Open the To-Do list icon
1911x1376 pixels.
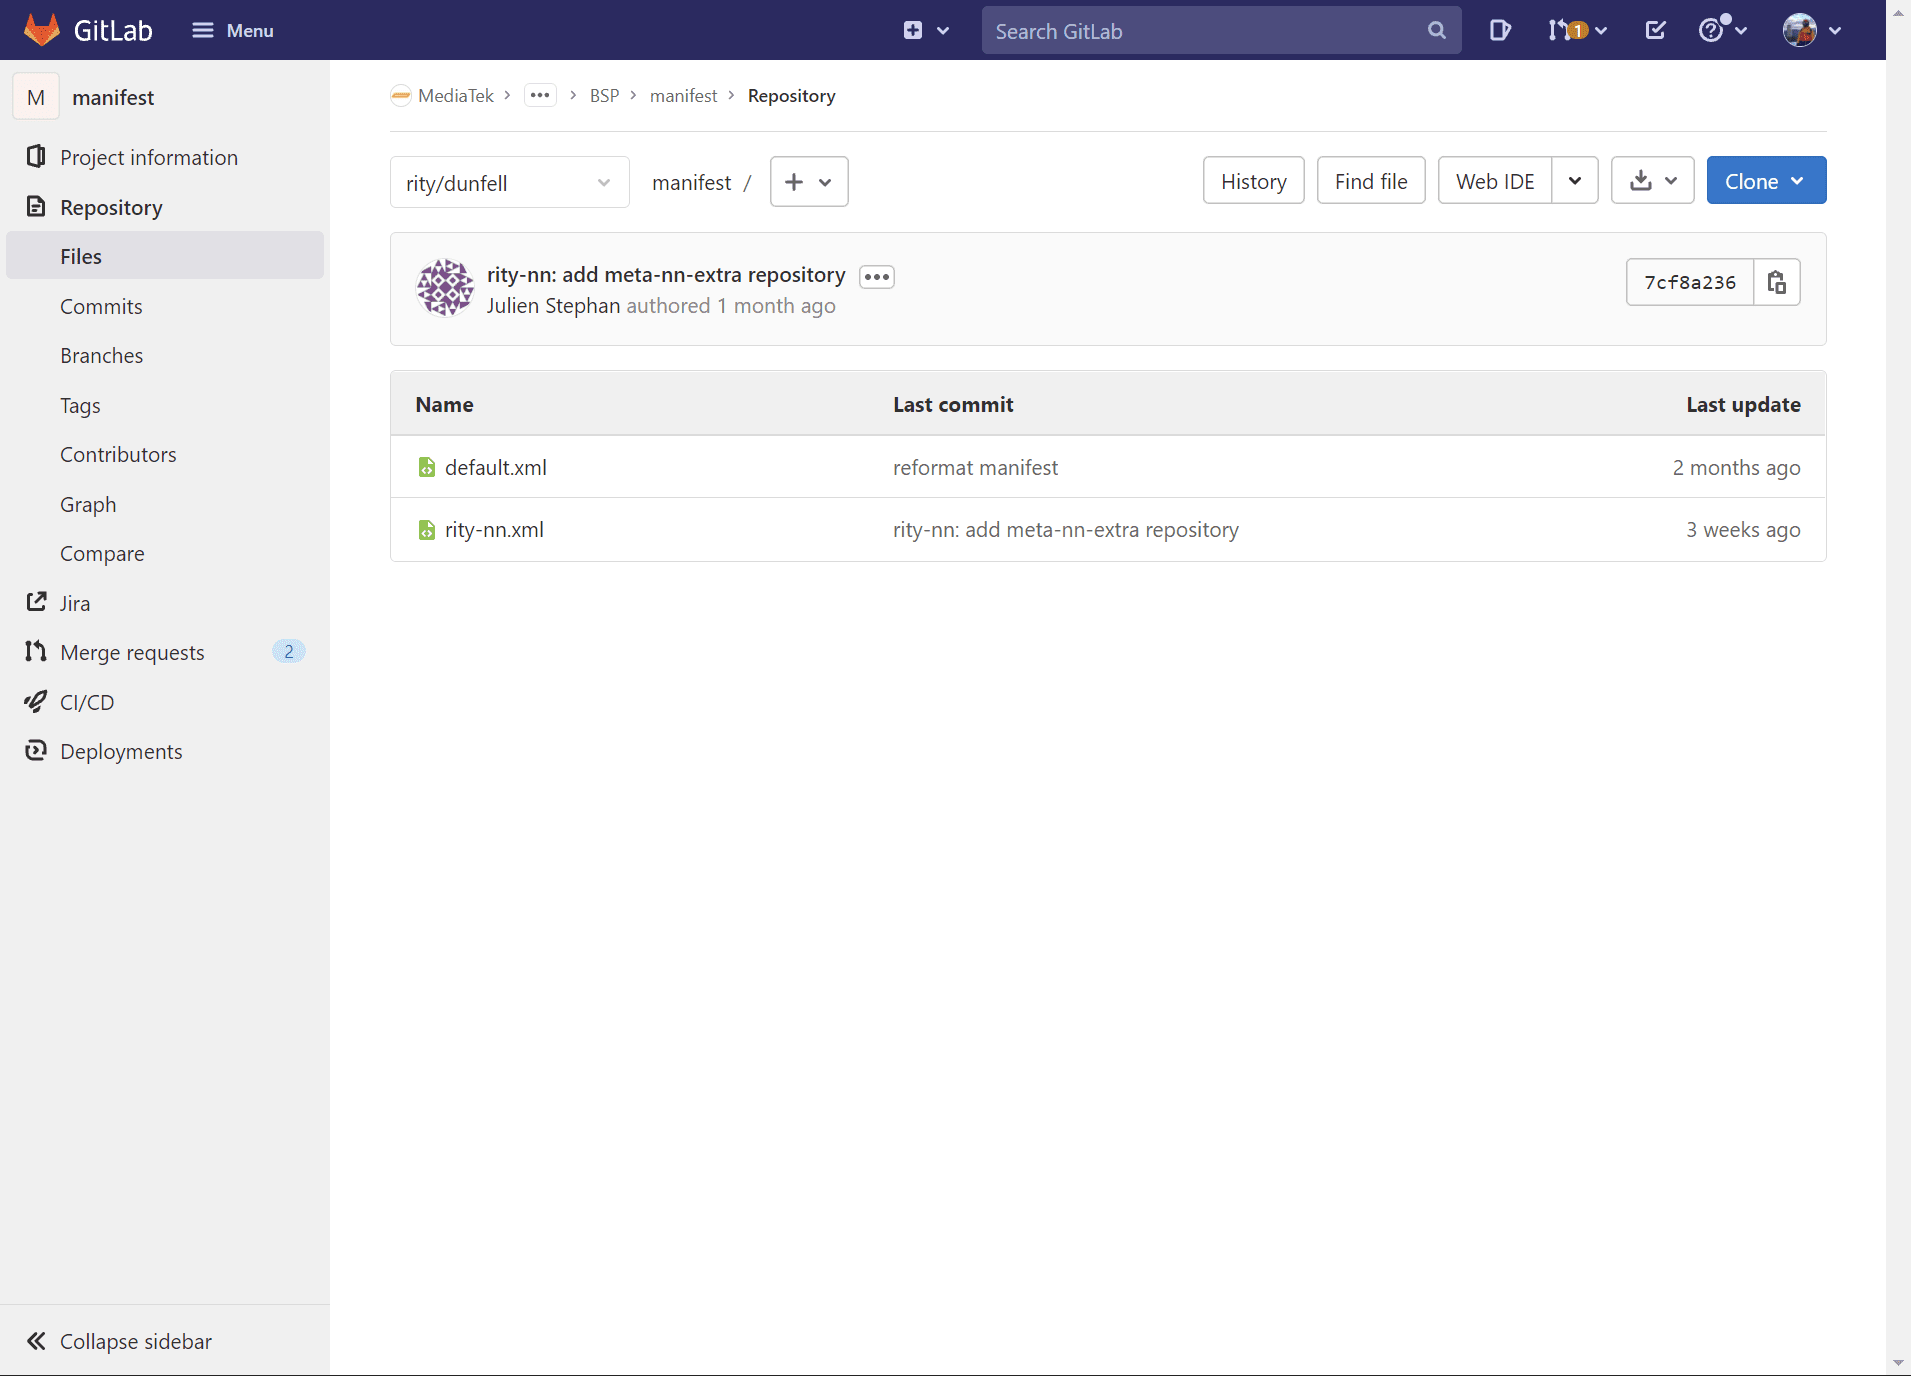point(1655,30)
